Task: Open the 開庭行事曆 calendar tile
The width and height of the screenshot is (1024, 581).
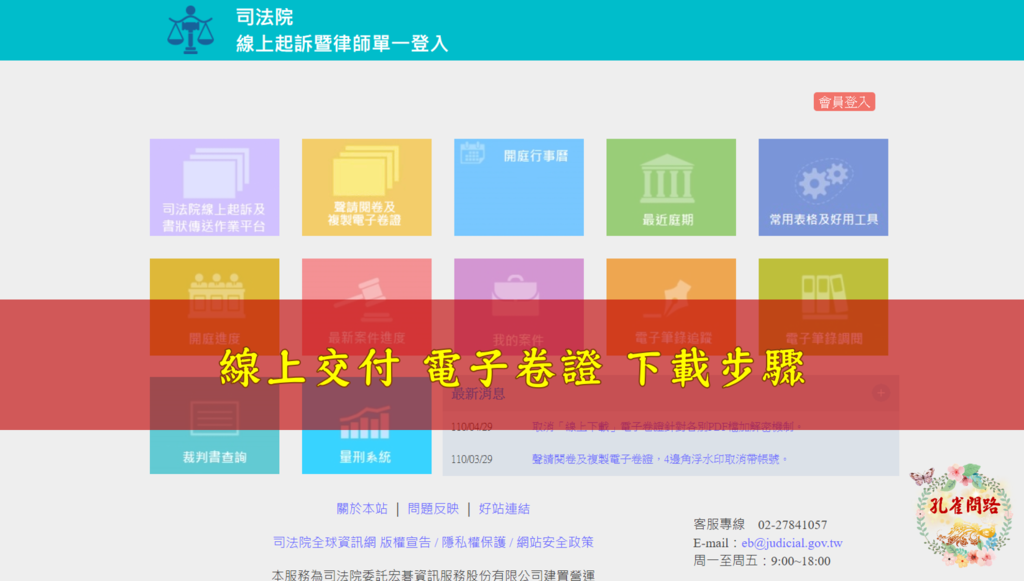Action: [x=519, y=187]
